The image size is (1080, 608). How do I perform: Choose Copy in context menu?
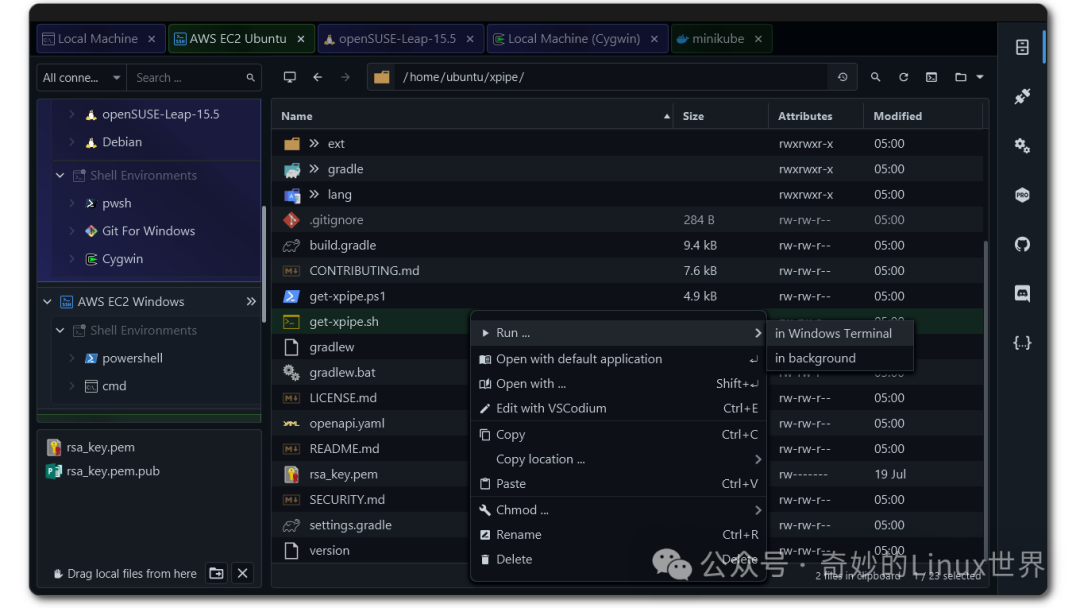(618, 434)
